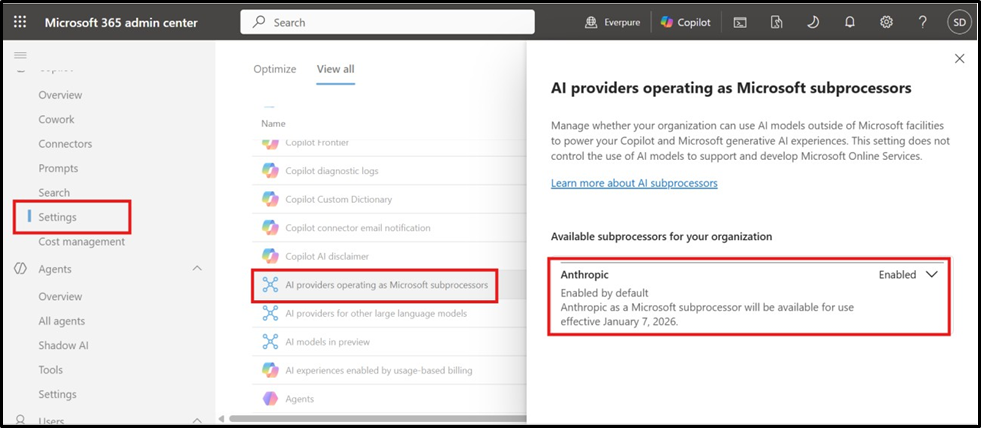Collapse navigation hamburger menu
The width and height of the screenshot is (981, 428).
click(20, 56)
